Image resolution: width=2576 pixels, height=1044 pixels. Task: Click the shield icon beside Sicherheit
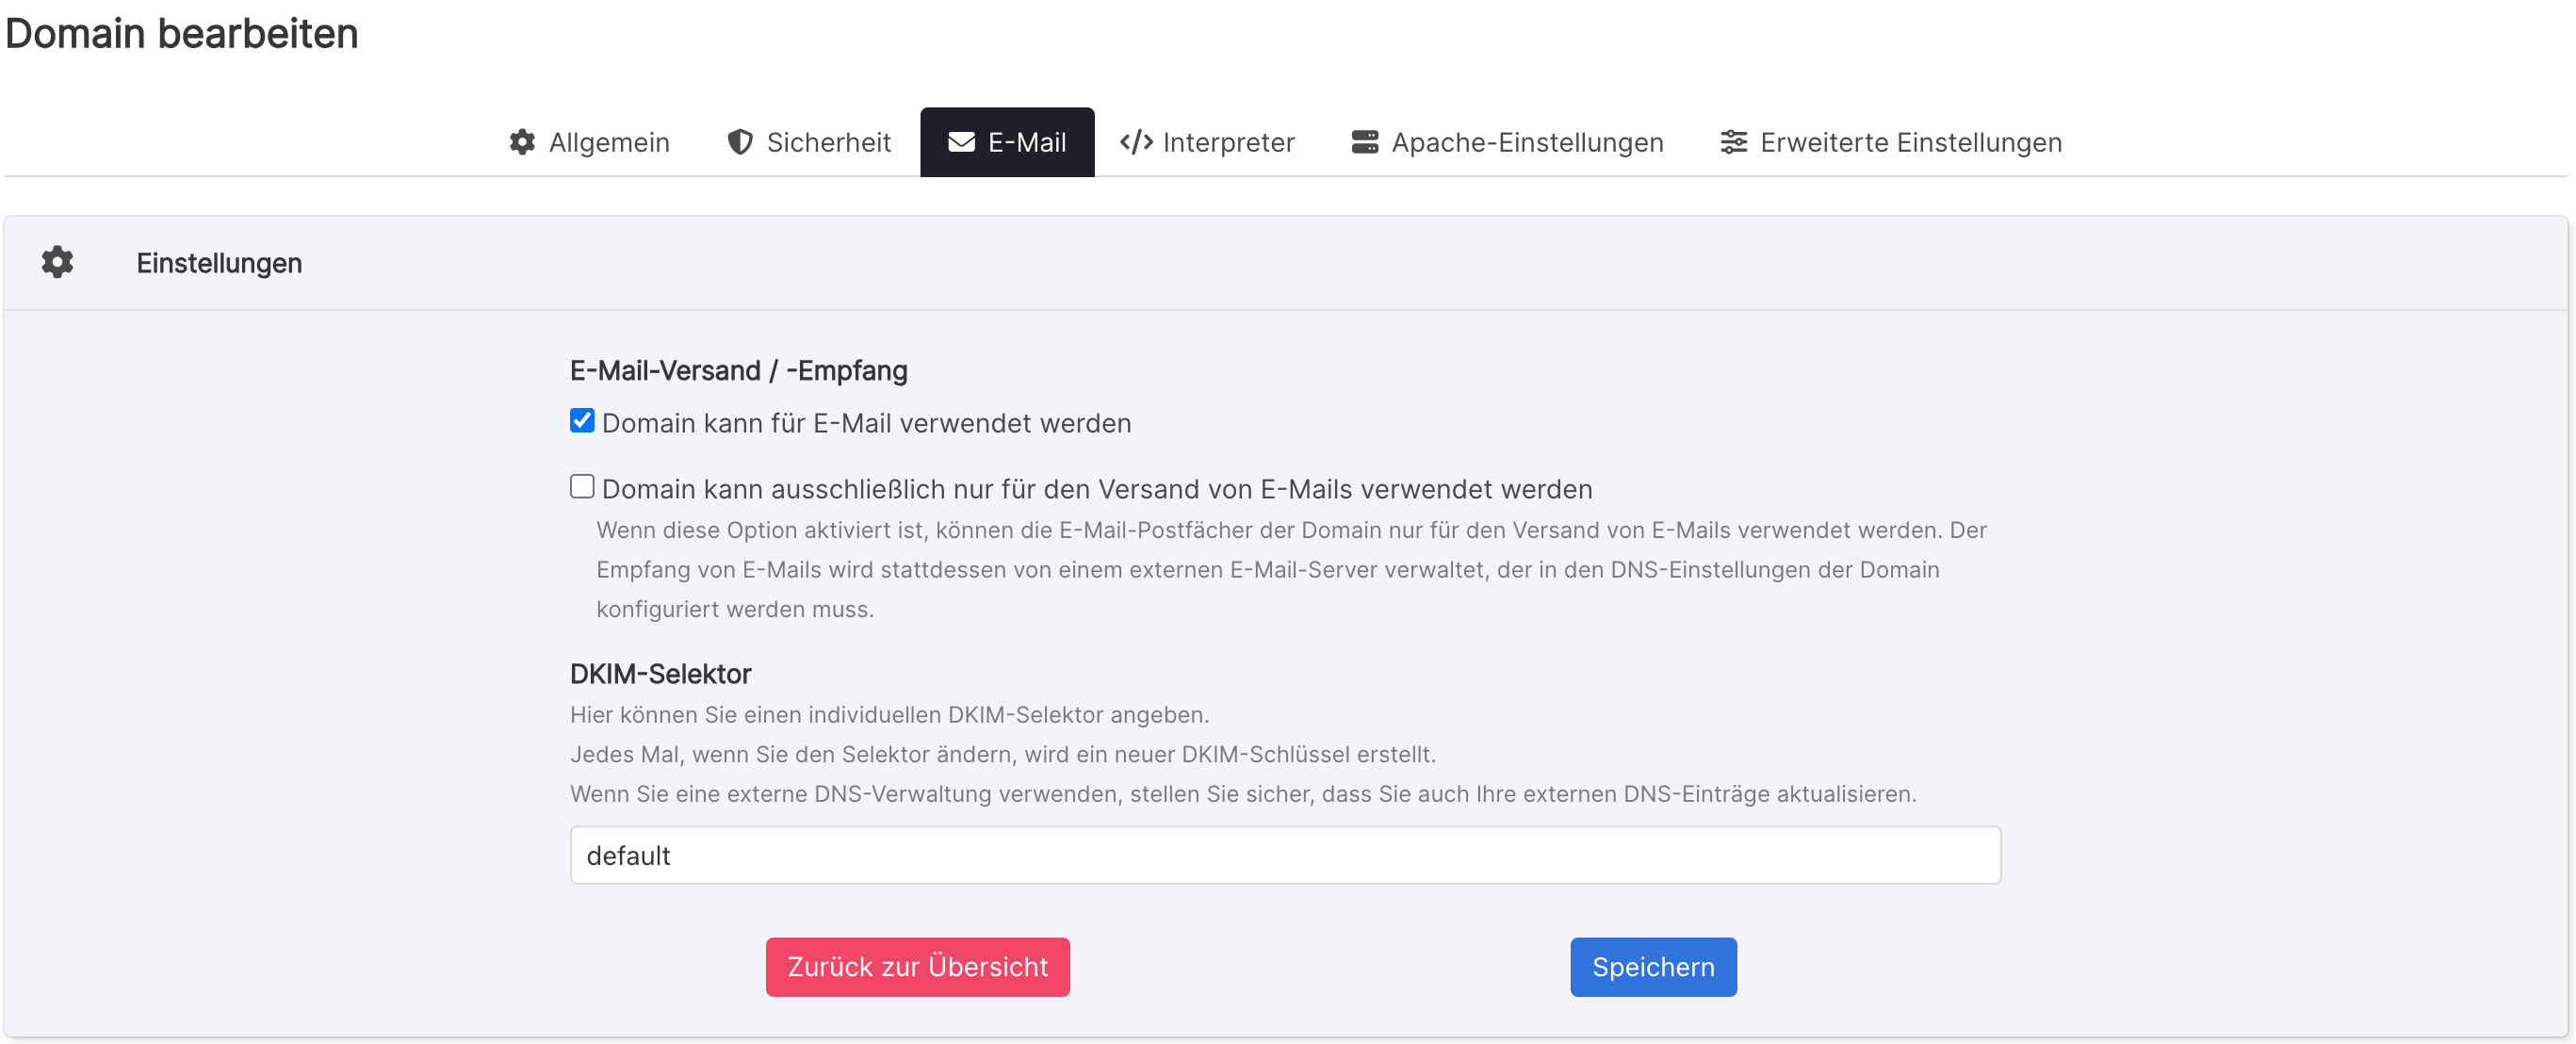740,142
